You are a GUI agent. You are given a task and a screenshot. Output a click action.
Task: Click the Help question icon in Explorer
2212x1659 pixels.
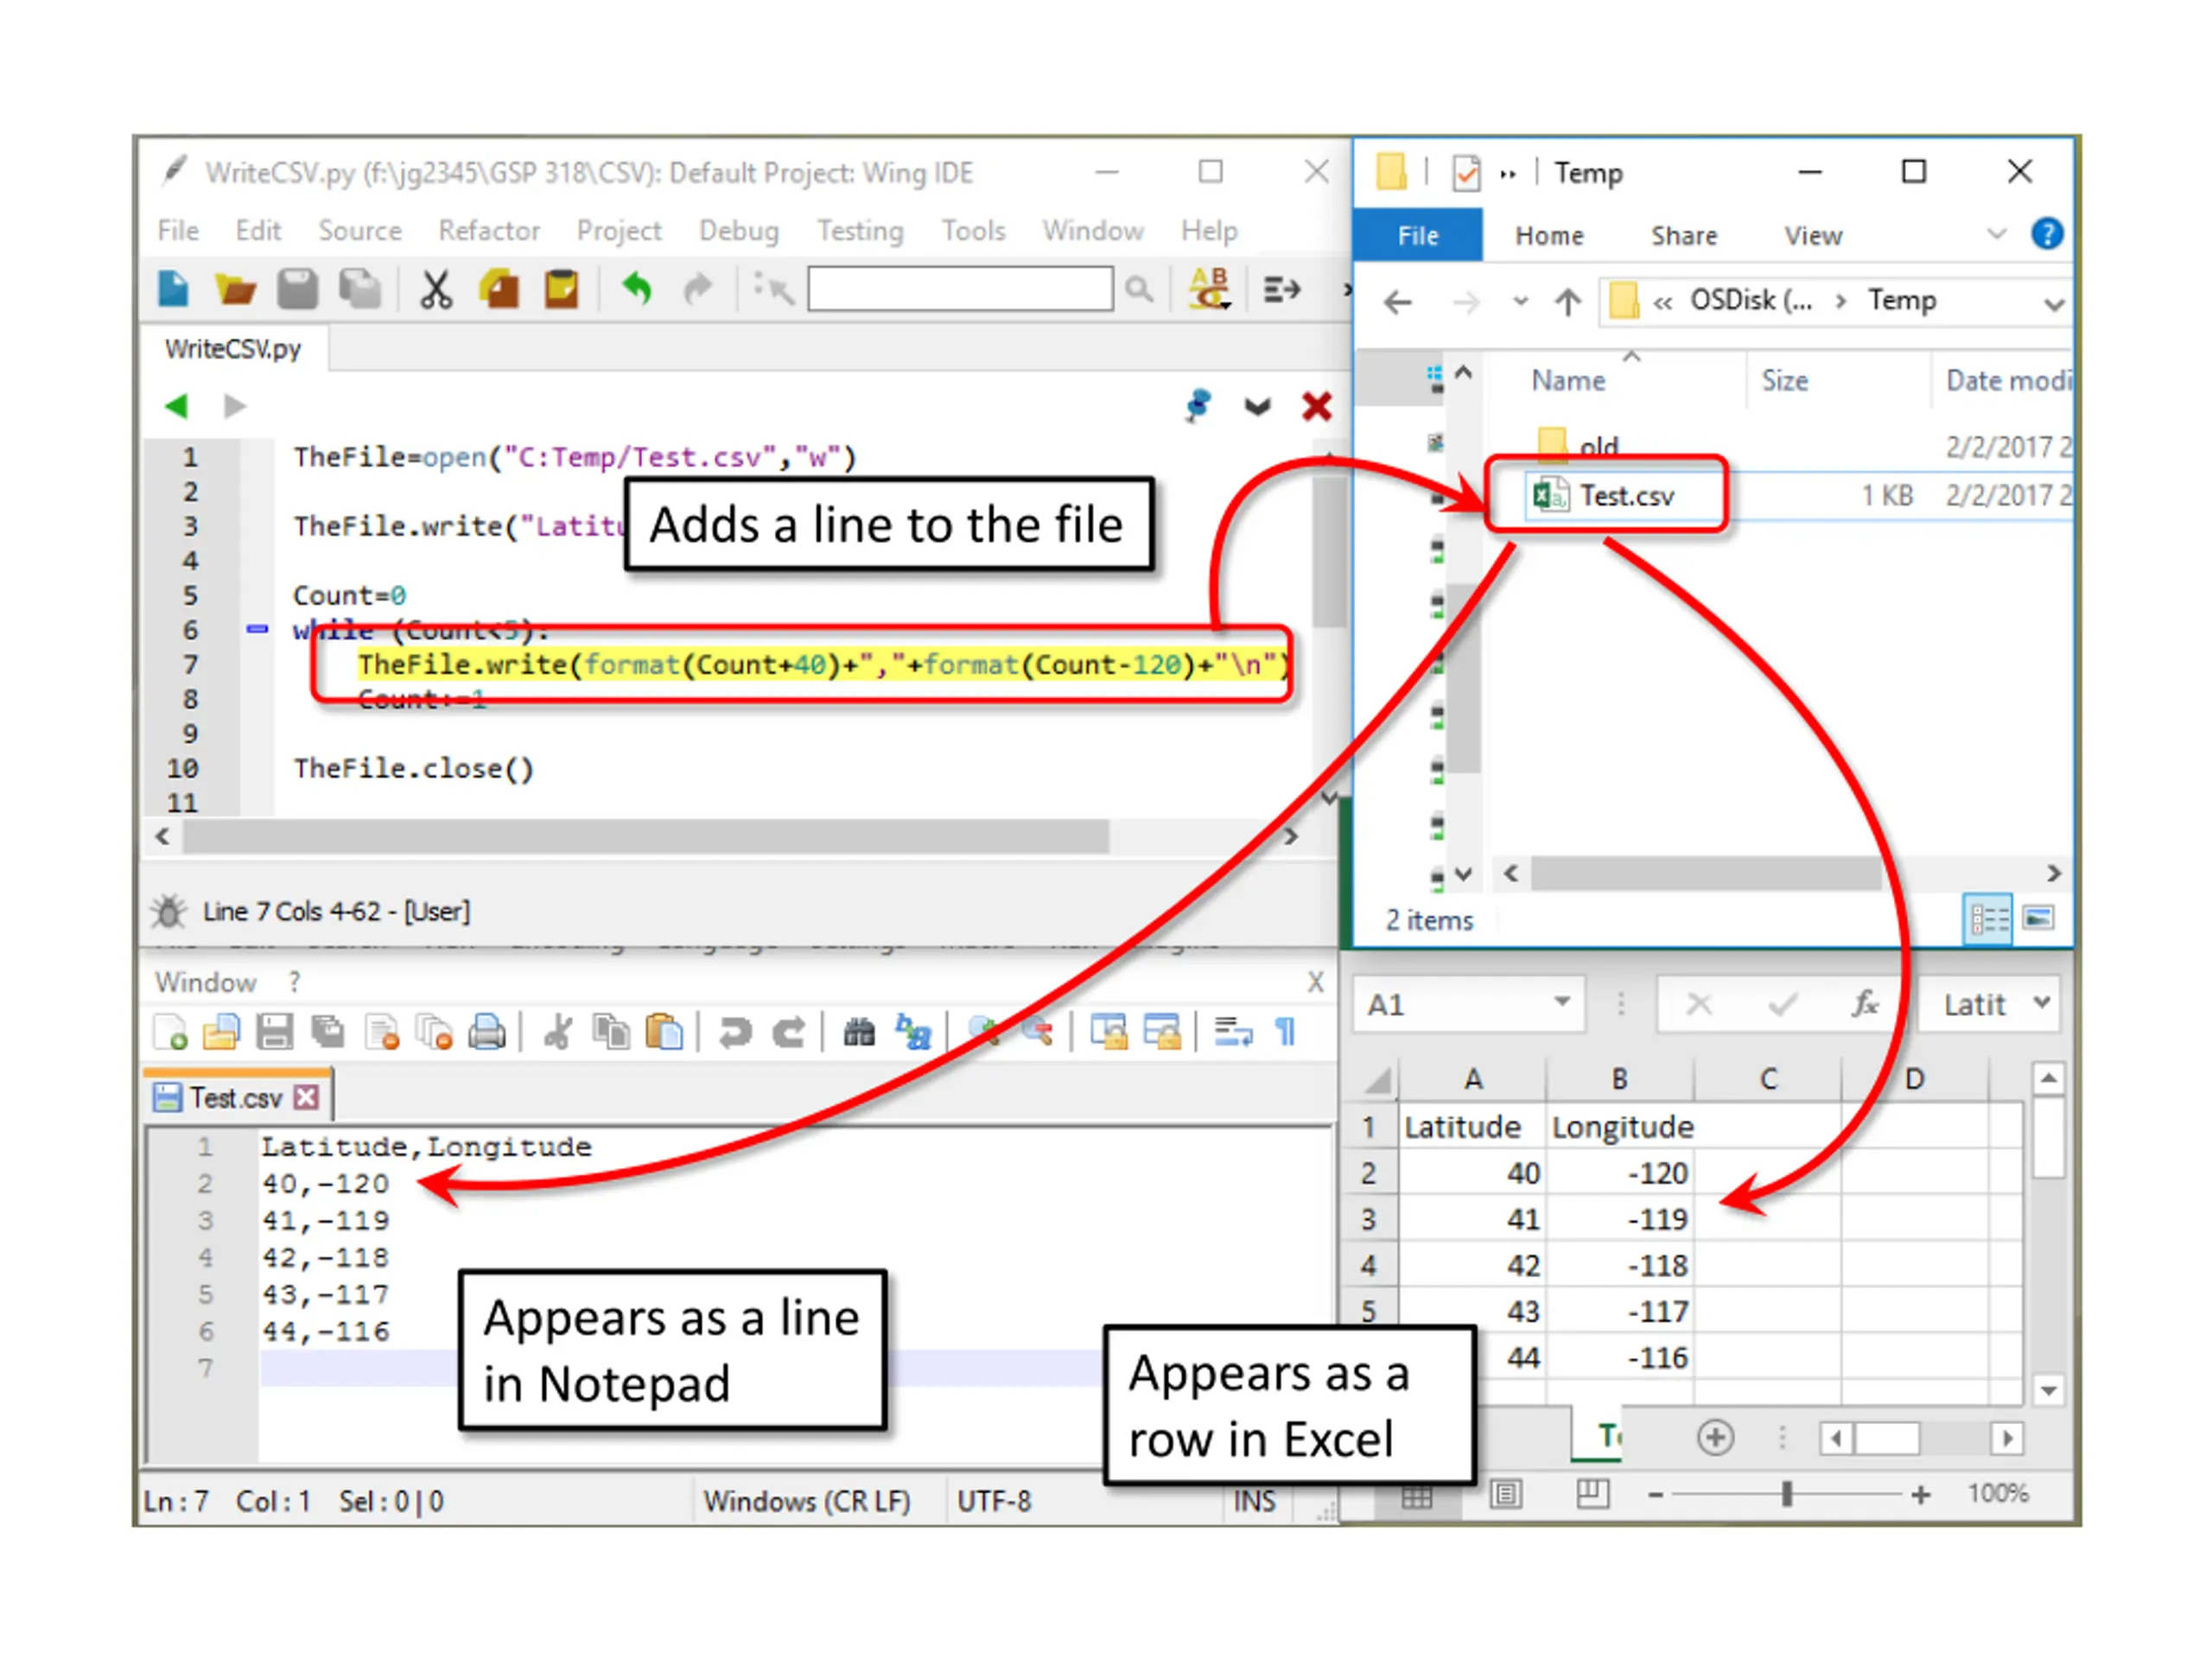click(x=2046, y=234)
